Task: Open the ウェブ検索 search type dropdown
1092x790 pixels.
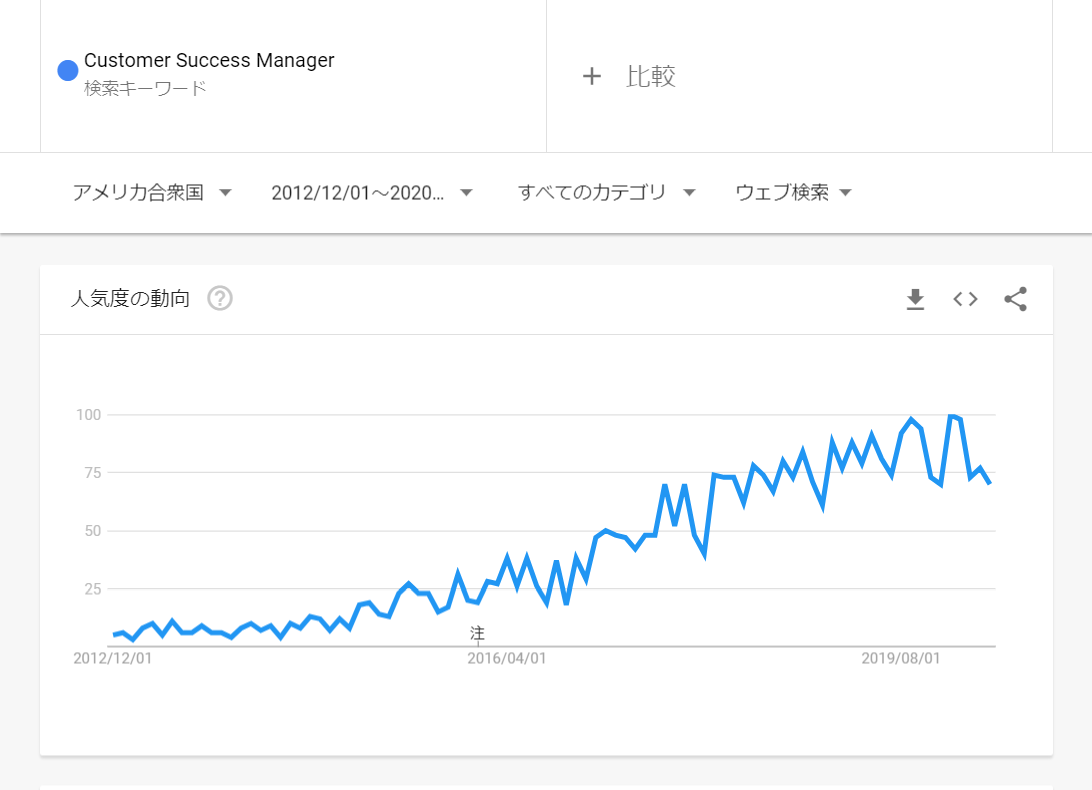Action: (x=793, y=193)
